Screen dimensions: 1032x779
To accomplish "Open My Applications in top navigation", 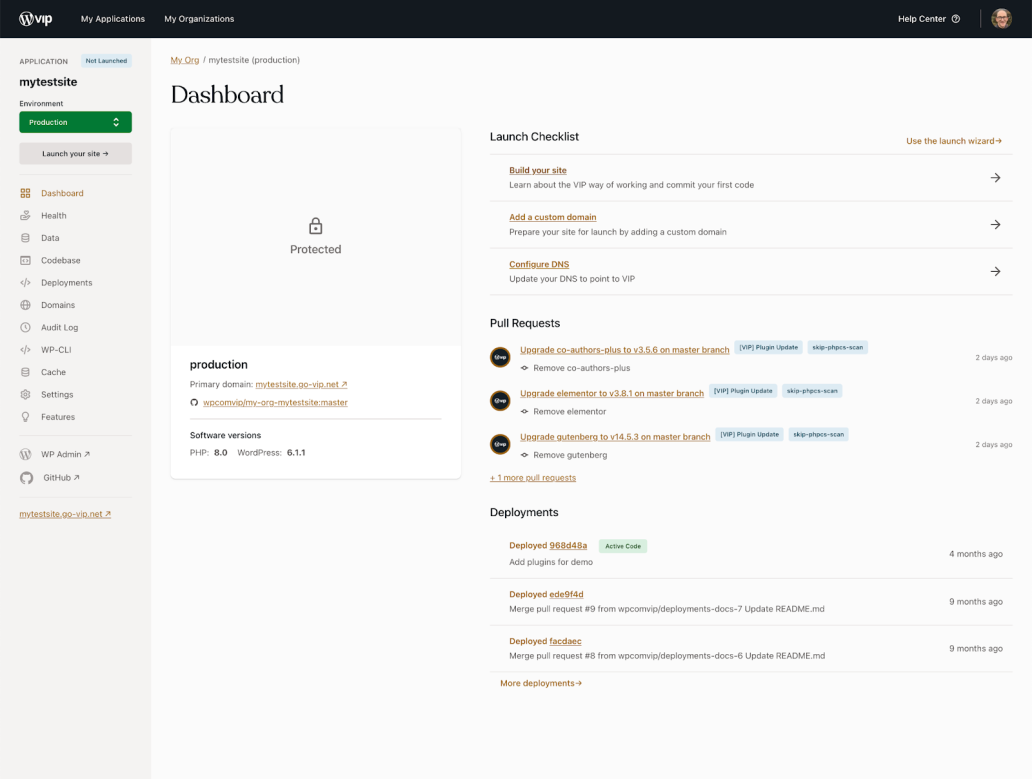I will (x=113, y=18).
